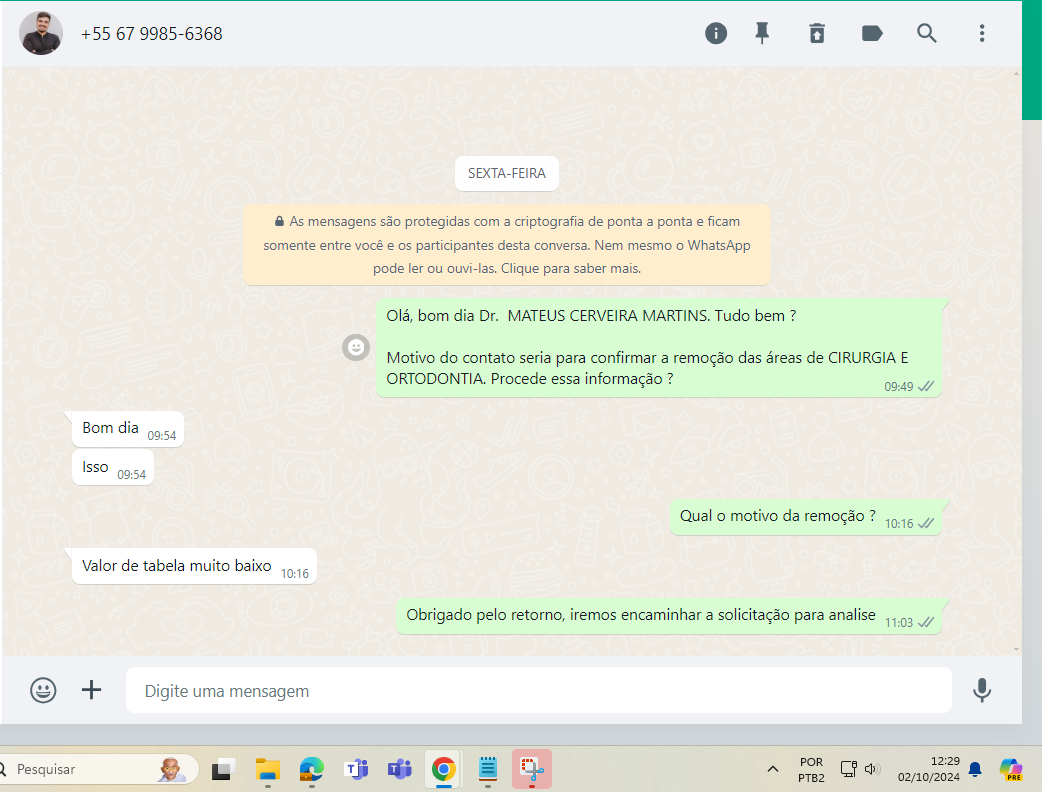Open the emoji picker

43,690
